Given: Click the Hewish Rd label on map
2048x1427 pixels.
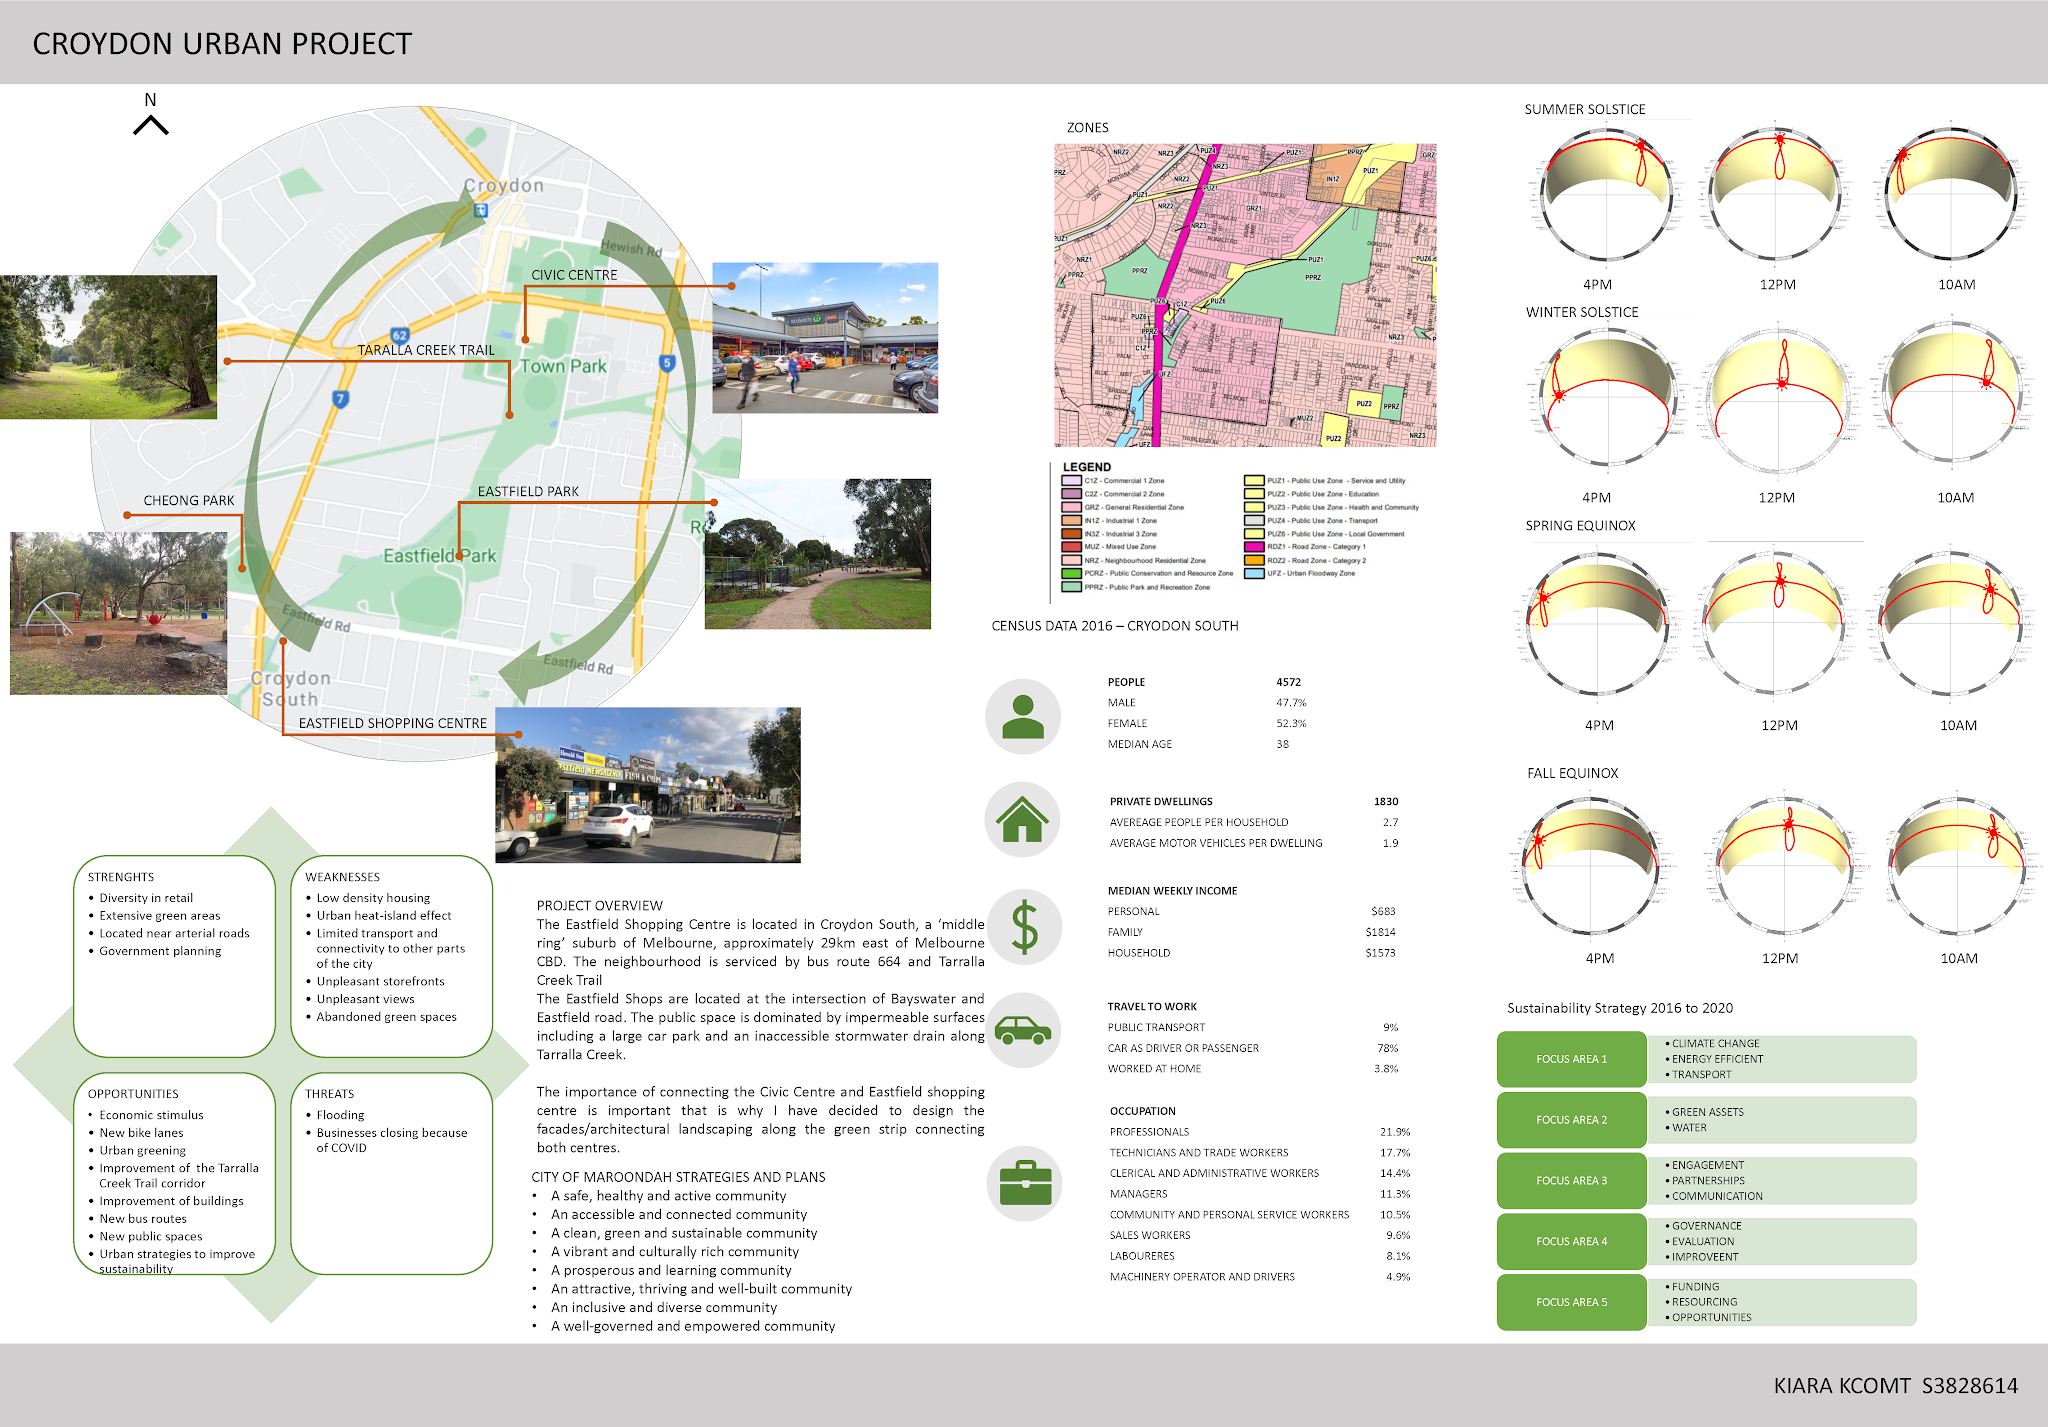Looking at the screenshot, I should pos(631,248).
